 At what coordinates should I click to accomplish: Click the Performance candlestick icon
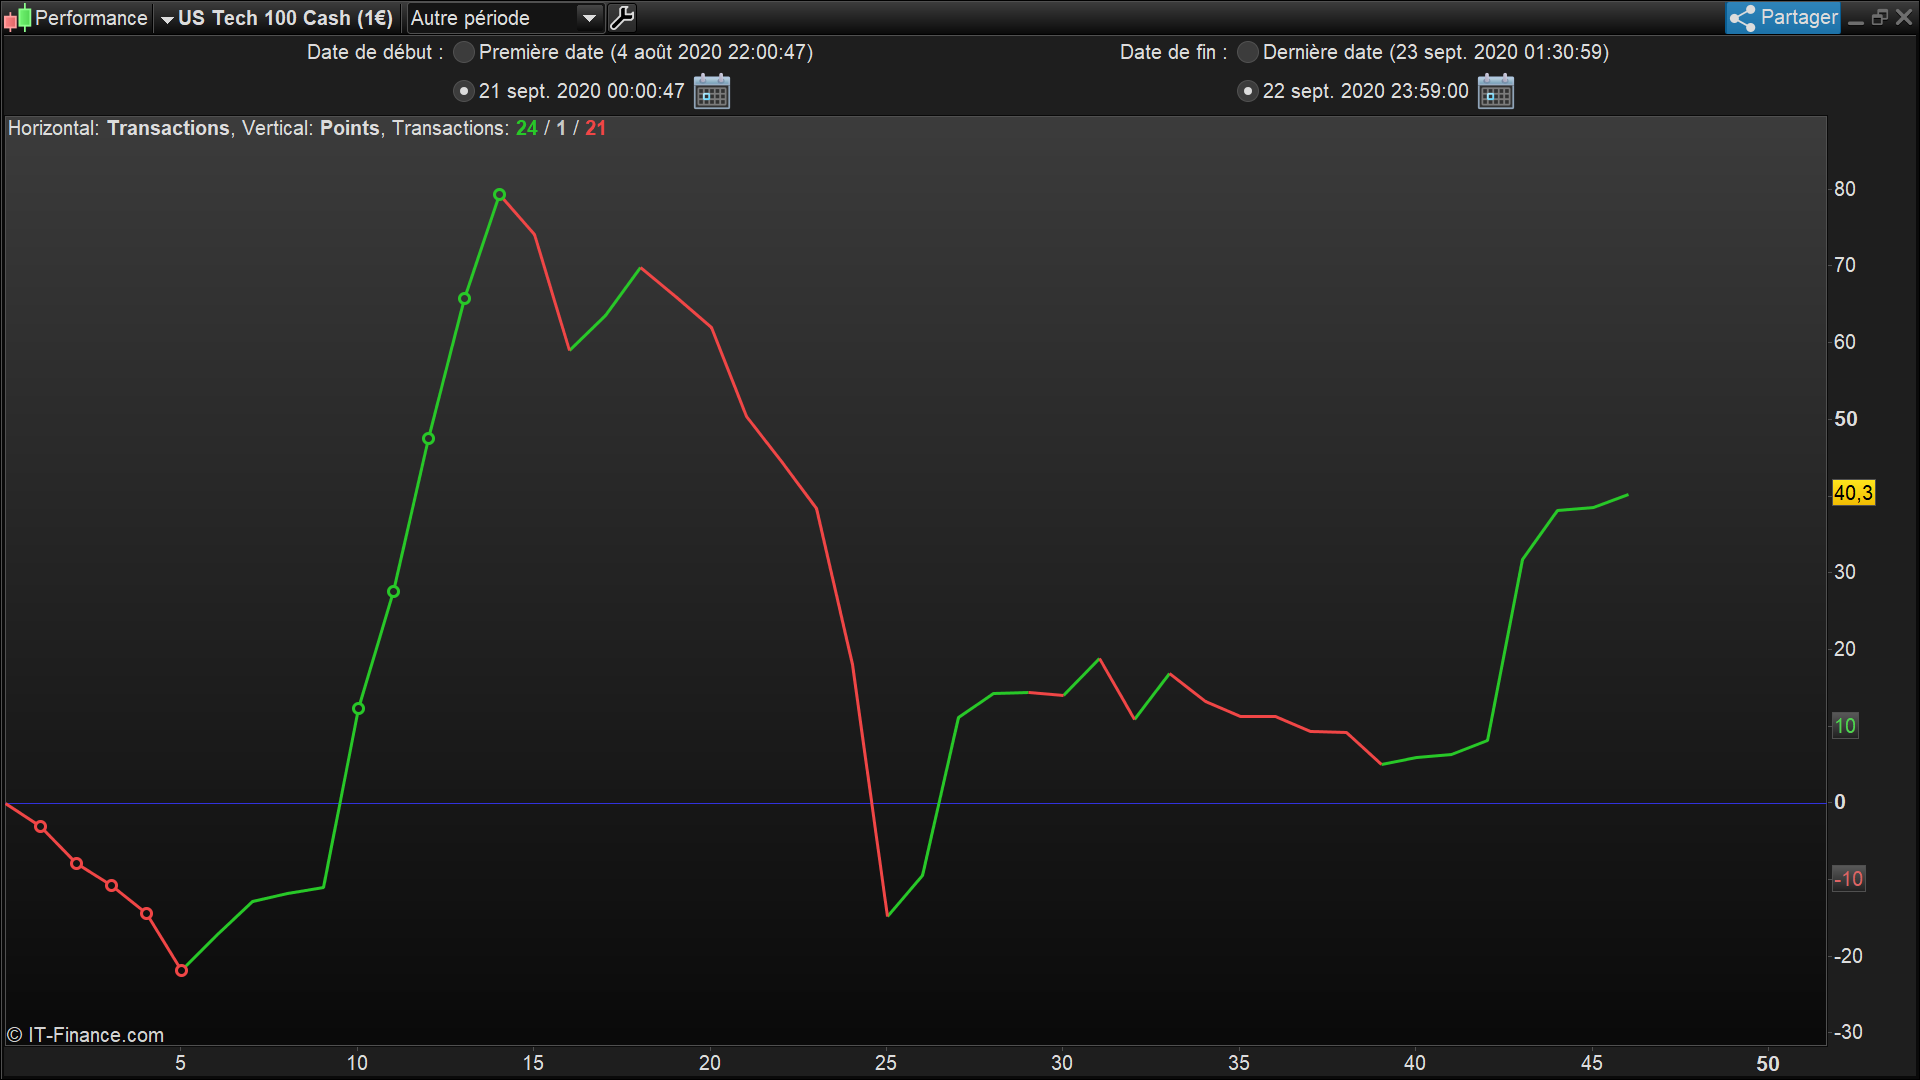pyautogui.click(x=17, y=18)
